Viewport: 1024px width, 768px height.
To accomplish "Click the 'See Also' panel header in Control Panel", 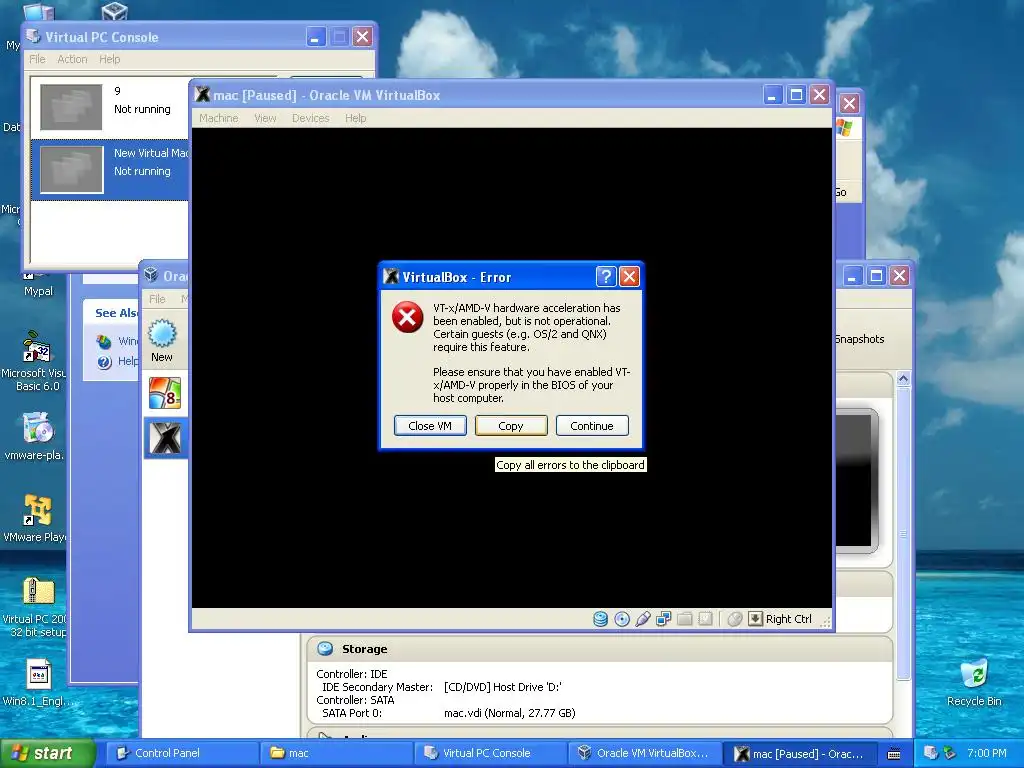I will pyautogui.click(x=117, y=313).
